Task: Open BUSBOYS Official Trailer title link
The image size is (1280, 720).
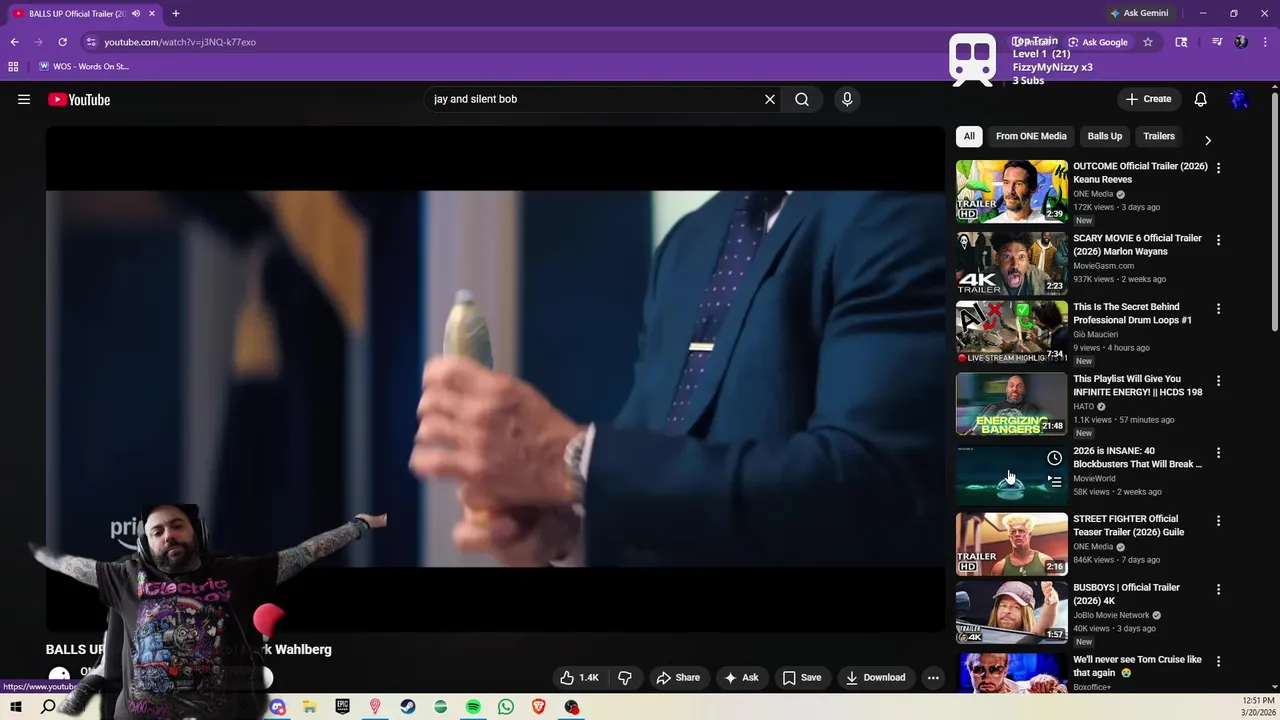Action: tap(1126, 594)
